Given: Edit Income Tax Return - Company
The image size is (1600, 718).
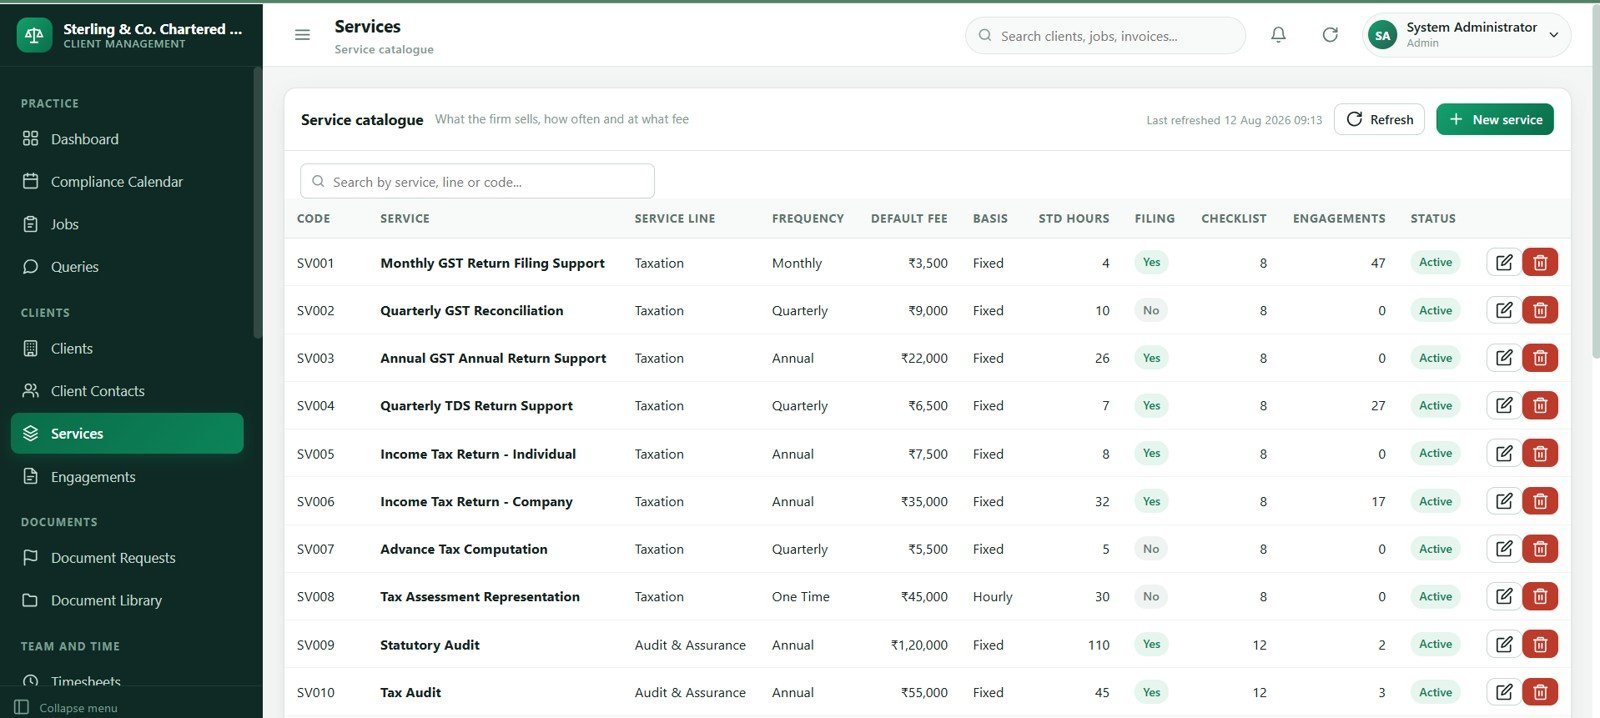Looking at the screenshot, I should 1504,501.
